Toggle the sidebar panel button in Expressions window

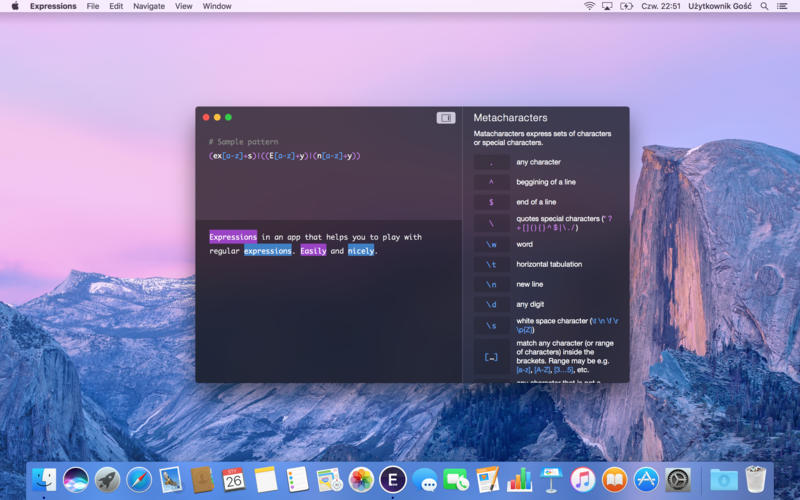click(x=445, y=118)
